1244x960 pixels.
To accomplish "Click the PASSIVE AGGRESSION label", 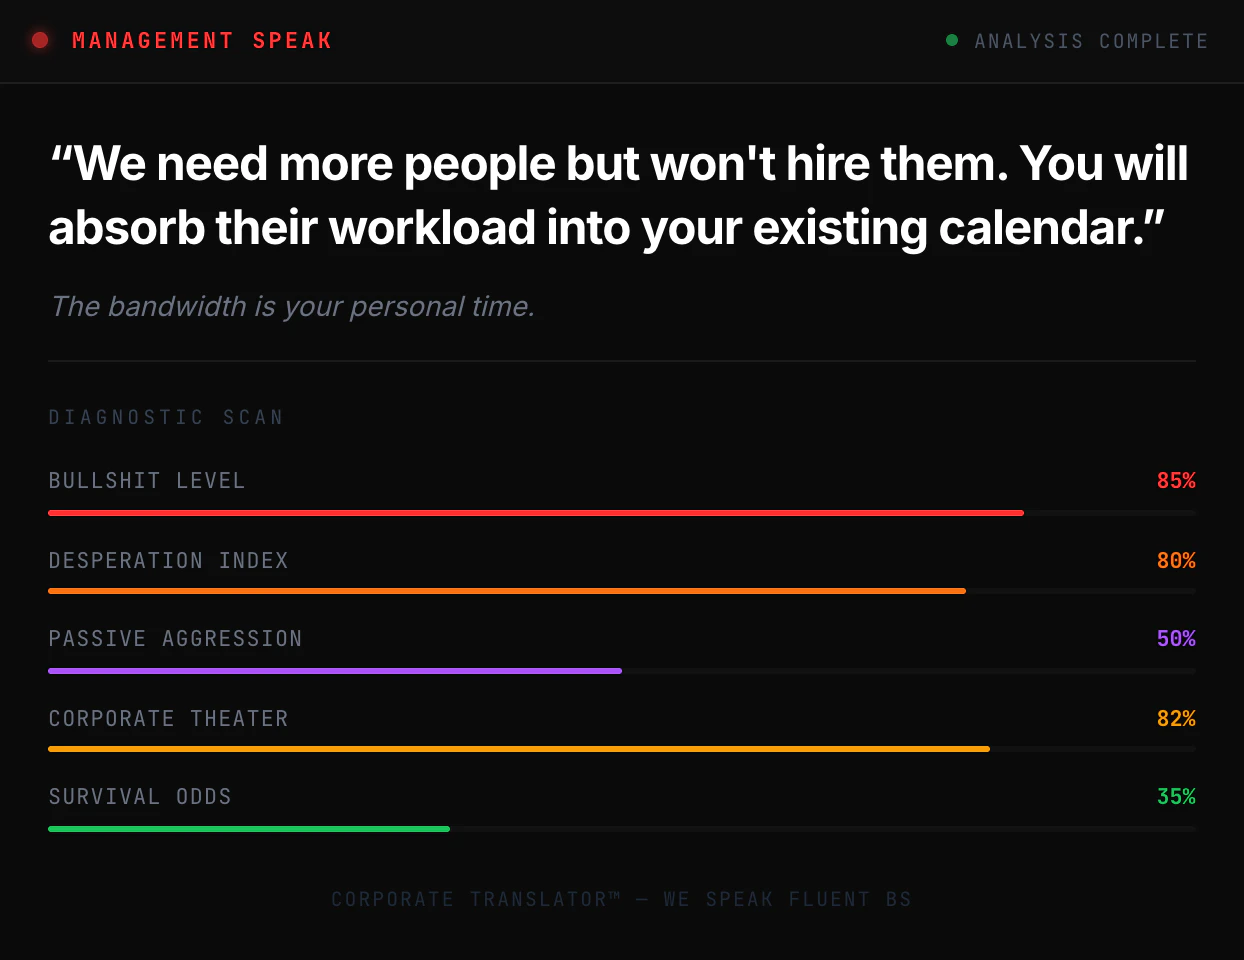I will click(175, 638).
